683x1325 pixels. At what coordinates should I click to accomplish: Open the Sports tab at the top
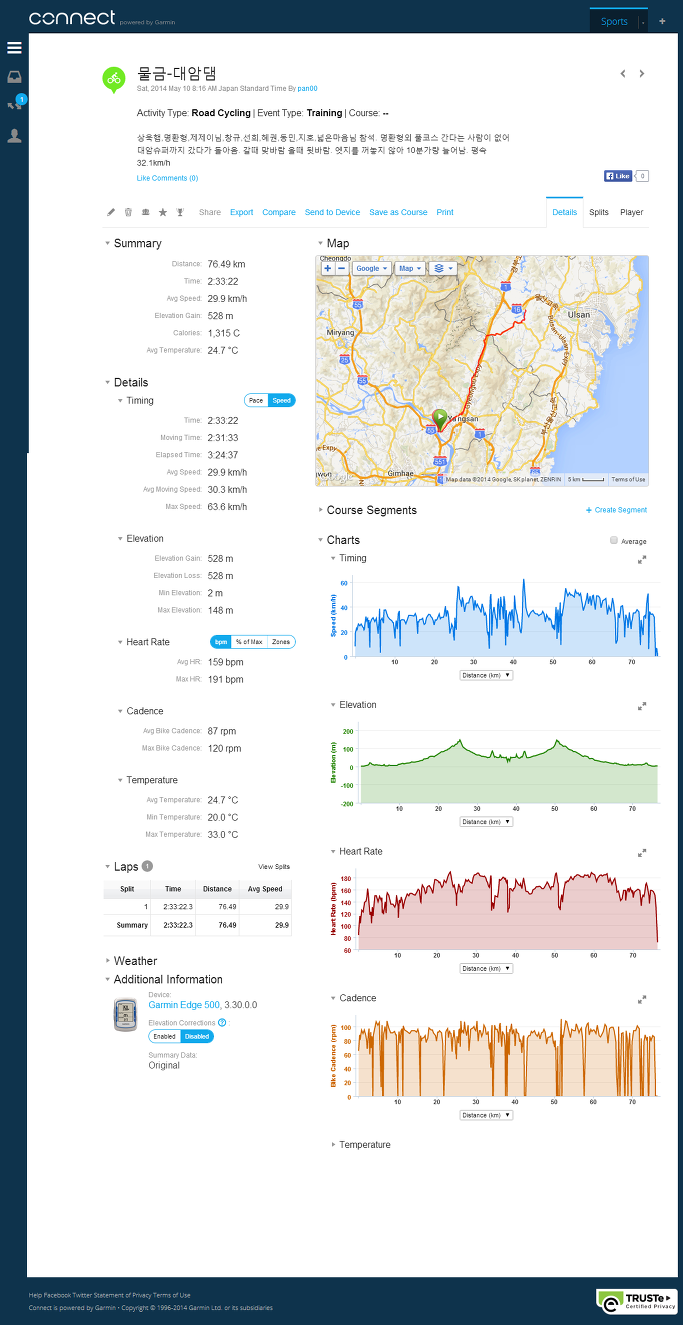[x=614, y=21]
